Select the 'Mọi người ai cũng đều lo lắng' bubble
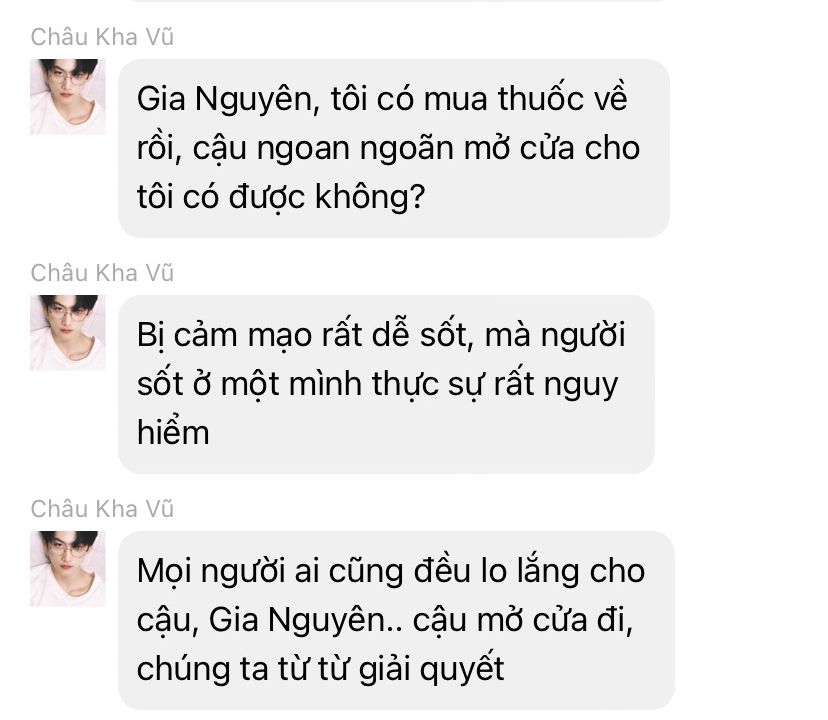 coord(397,621)
